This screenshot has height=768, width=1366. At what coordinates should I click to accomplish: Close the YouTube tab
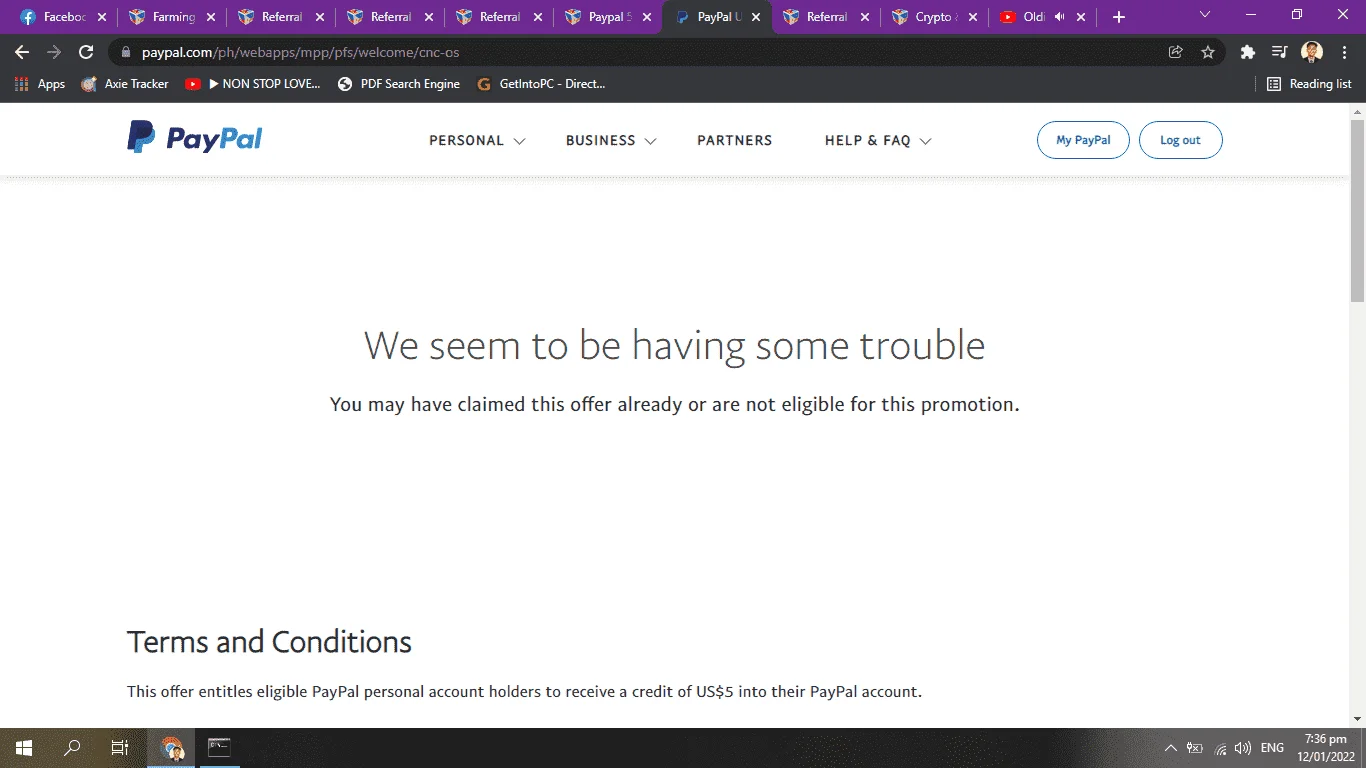coord(1080,17)
